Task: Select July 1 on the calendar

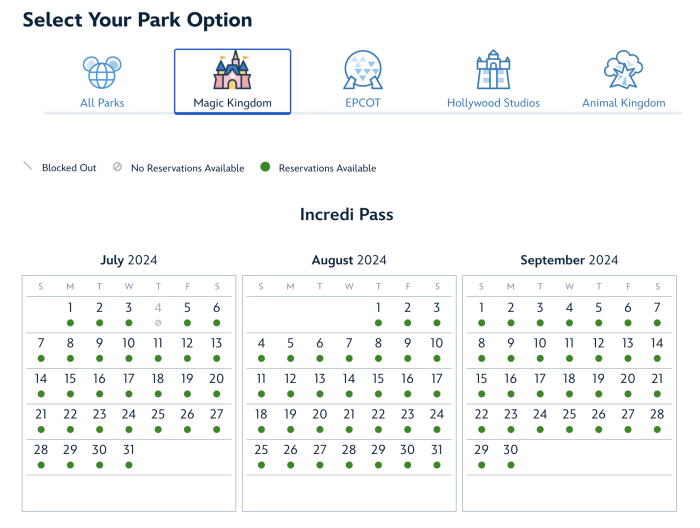Action: [x=70, y=308]
